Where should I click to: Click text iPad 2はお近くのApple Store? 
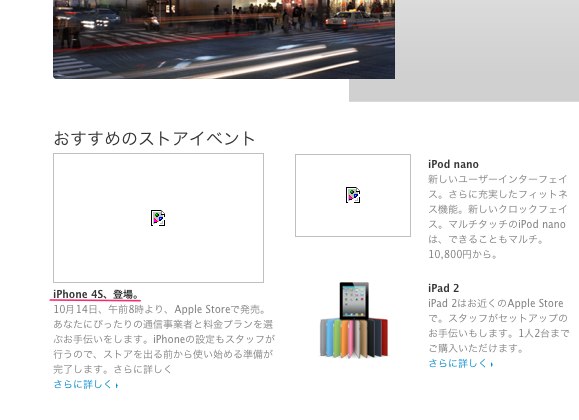click(496, 303)
